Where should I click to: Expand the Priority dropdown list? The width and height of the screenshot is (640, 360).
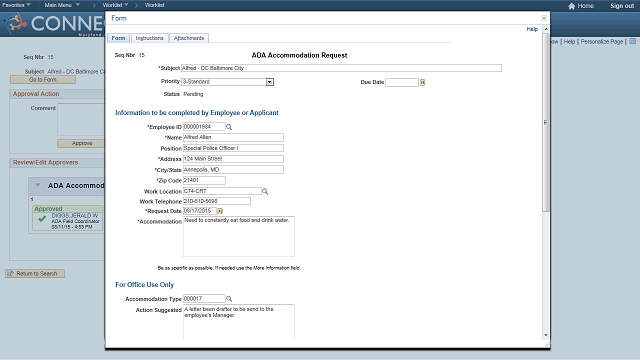pos(270,82)
